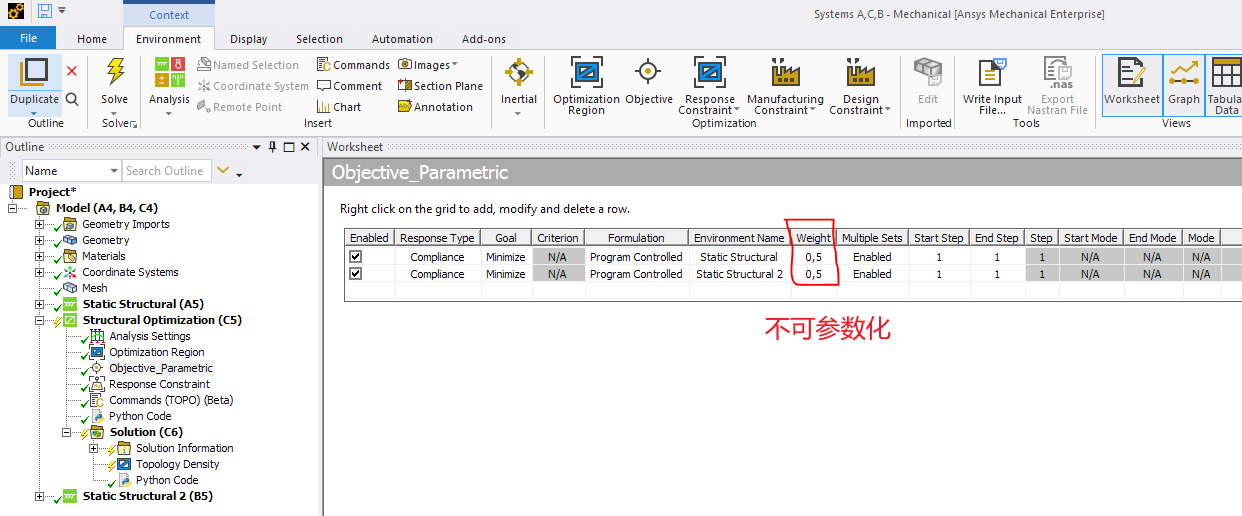Collapse the Solution (C6) node
Viewport: 1242px width, 516px height.
[x=67, y=432]
